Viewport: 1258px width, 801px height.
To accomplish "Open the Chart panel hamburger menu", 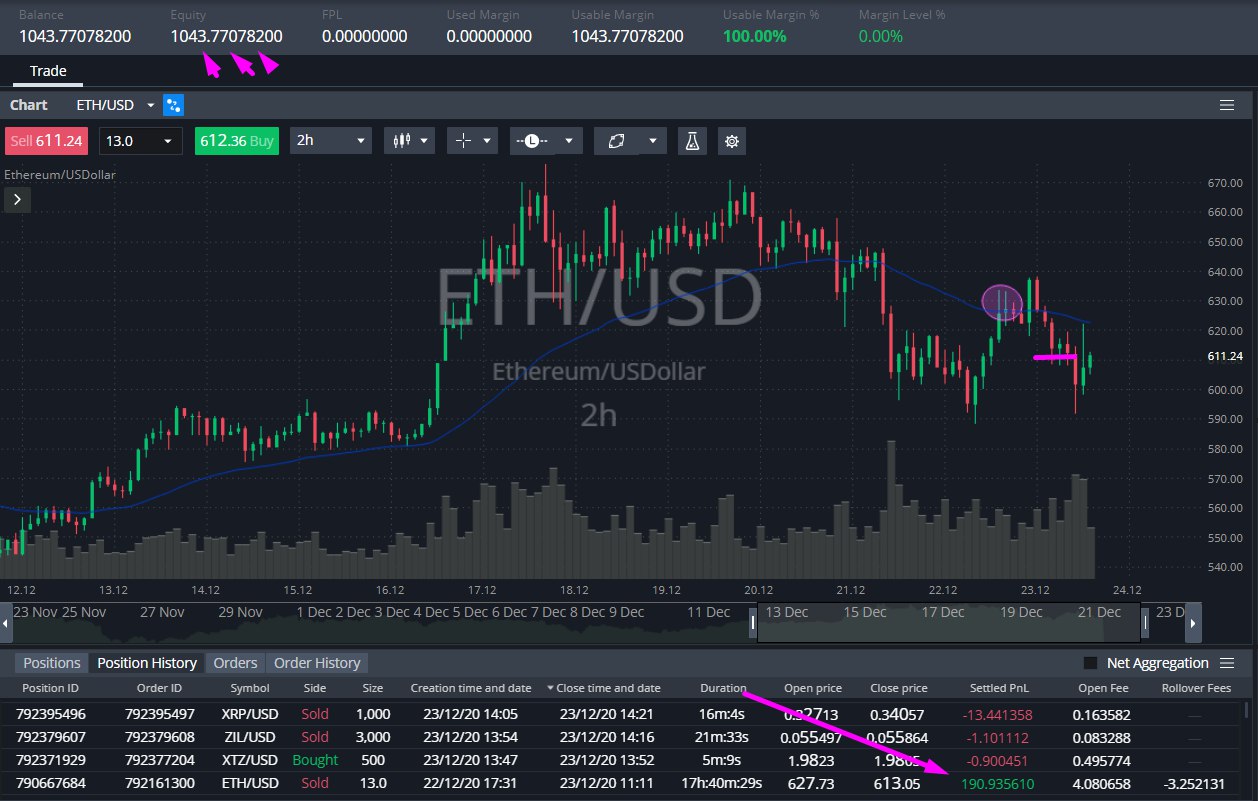I will click(x=1227, y=105).
